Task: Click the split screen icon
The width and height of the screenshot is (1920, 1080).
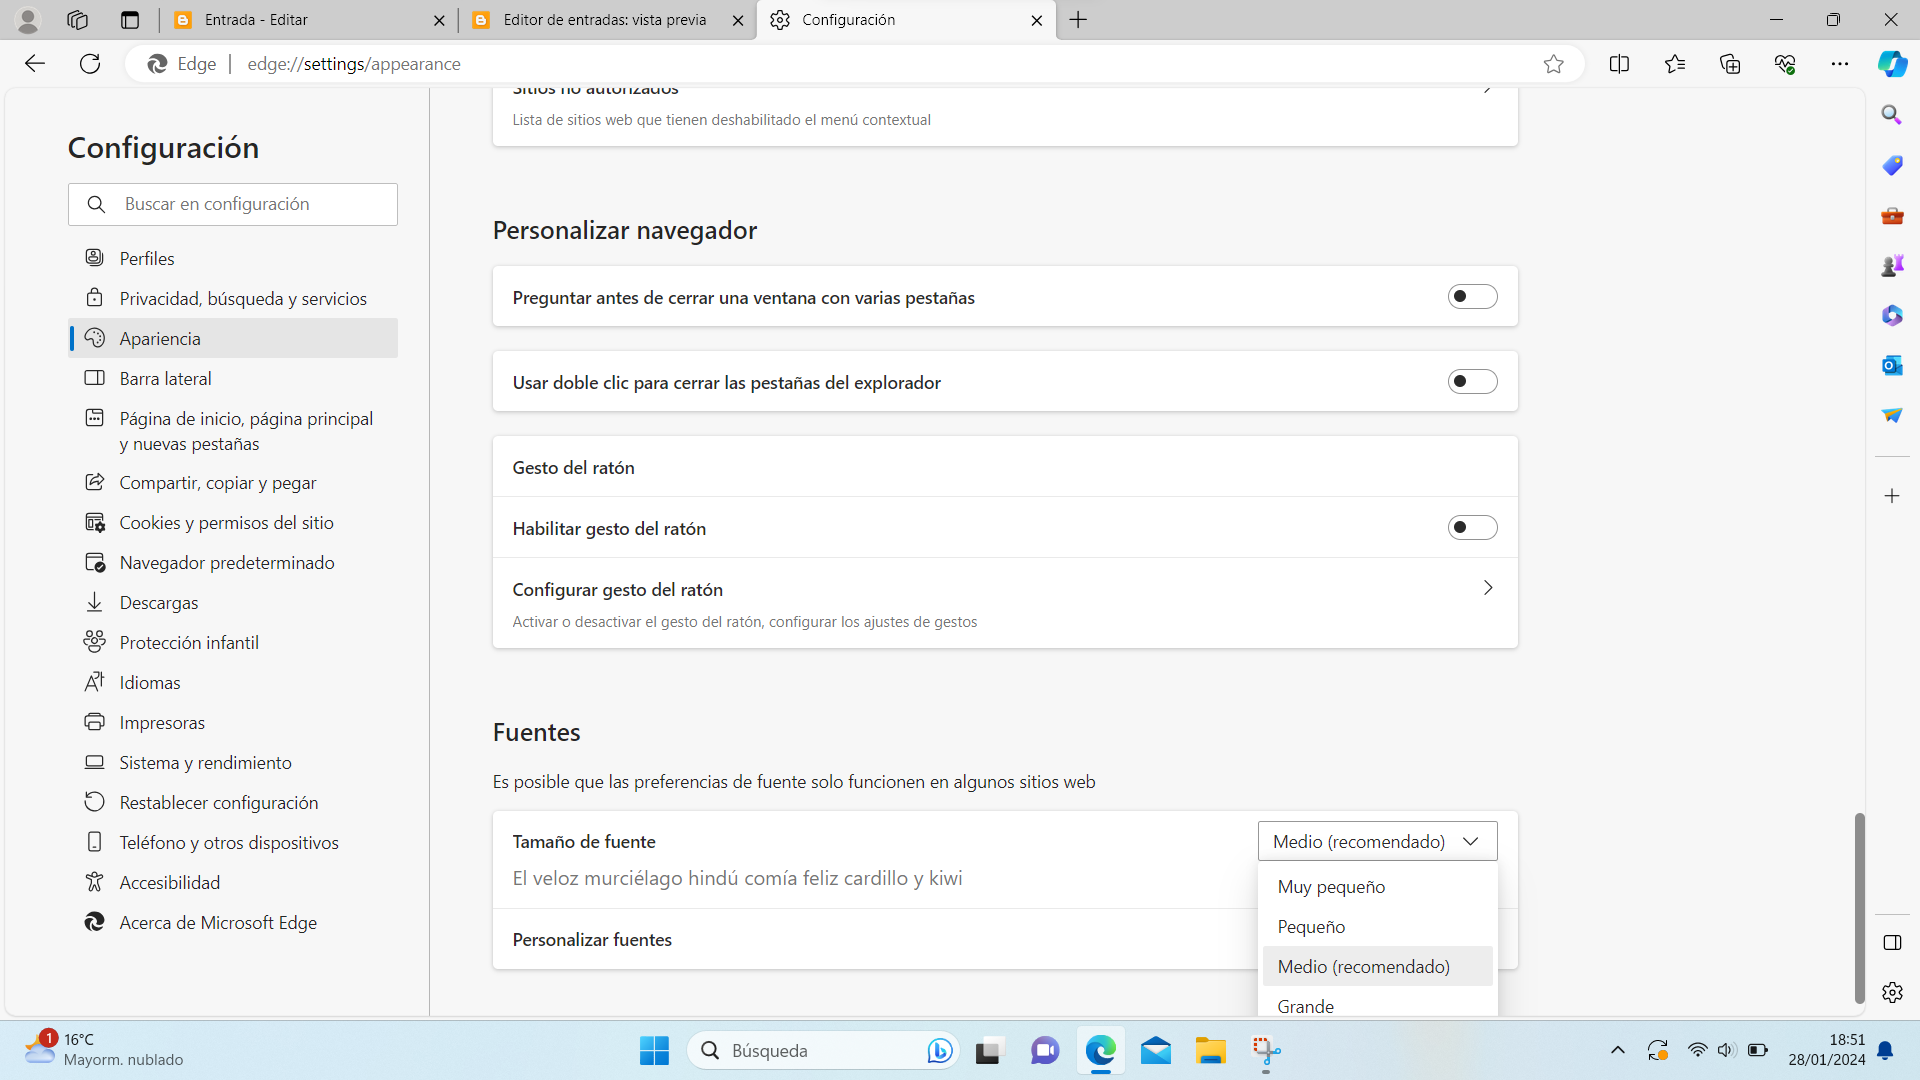Action: tap(1619, 64)
